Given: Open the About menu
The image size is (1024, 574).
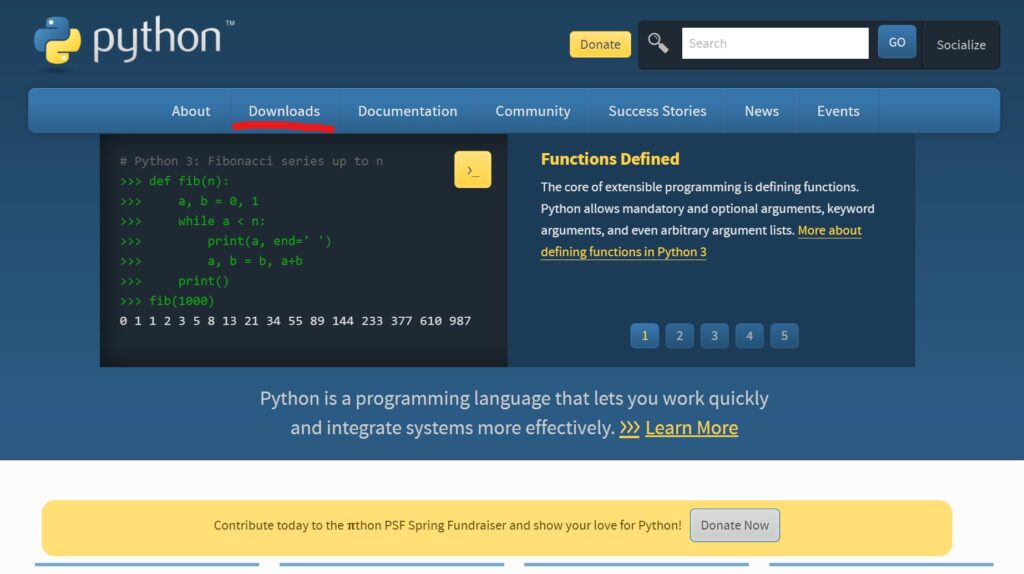Looking at the screenshot, I should [x=191, y=111].
